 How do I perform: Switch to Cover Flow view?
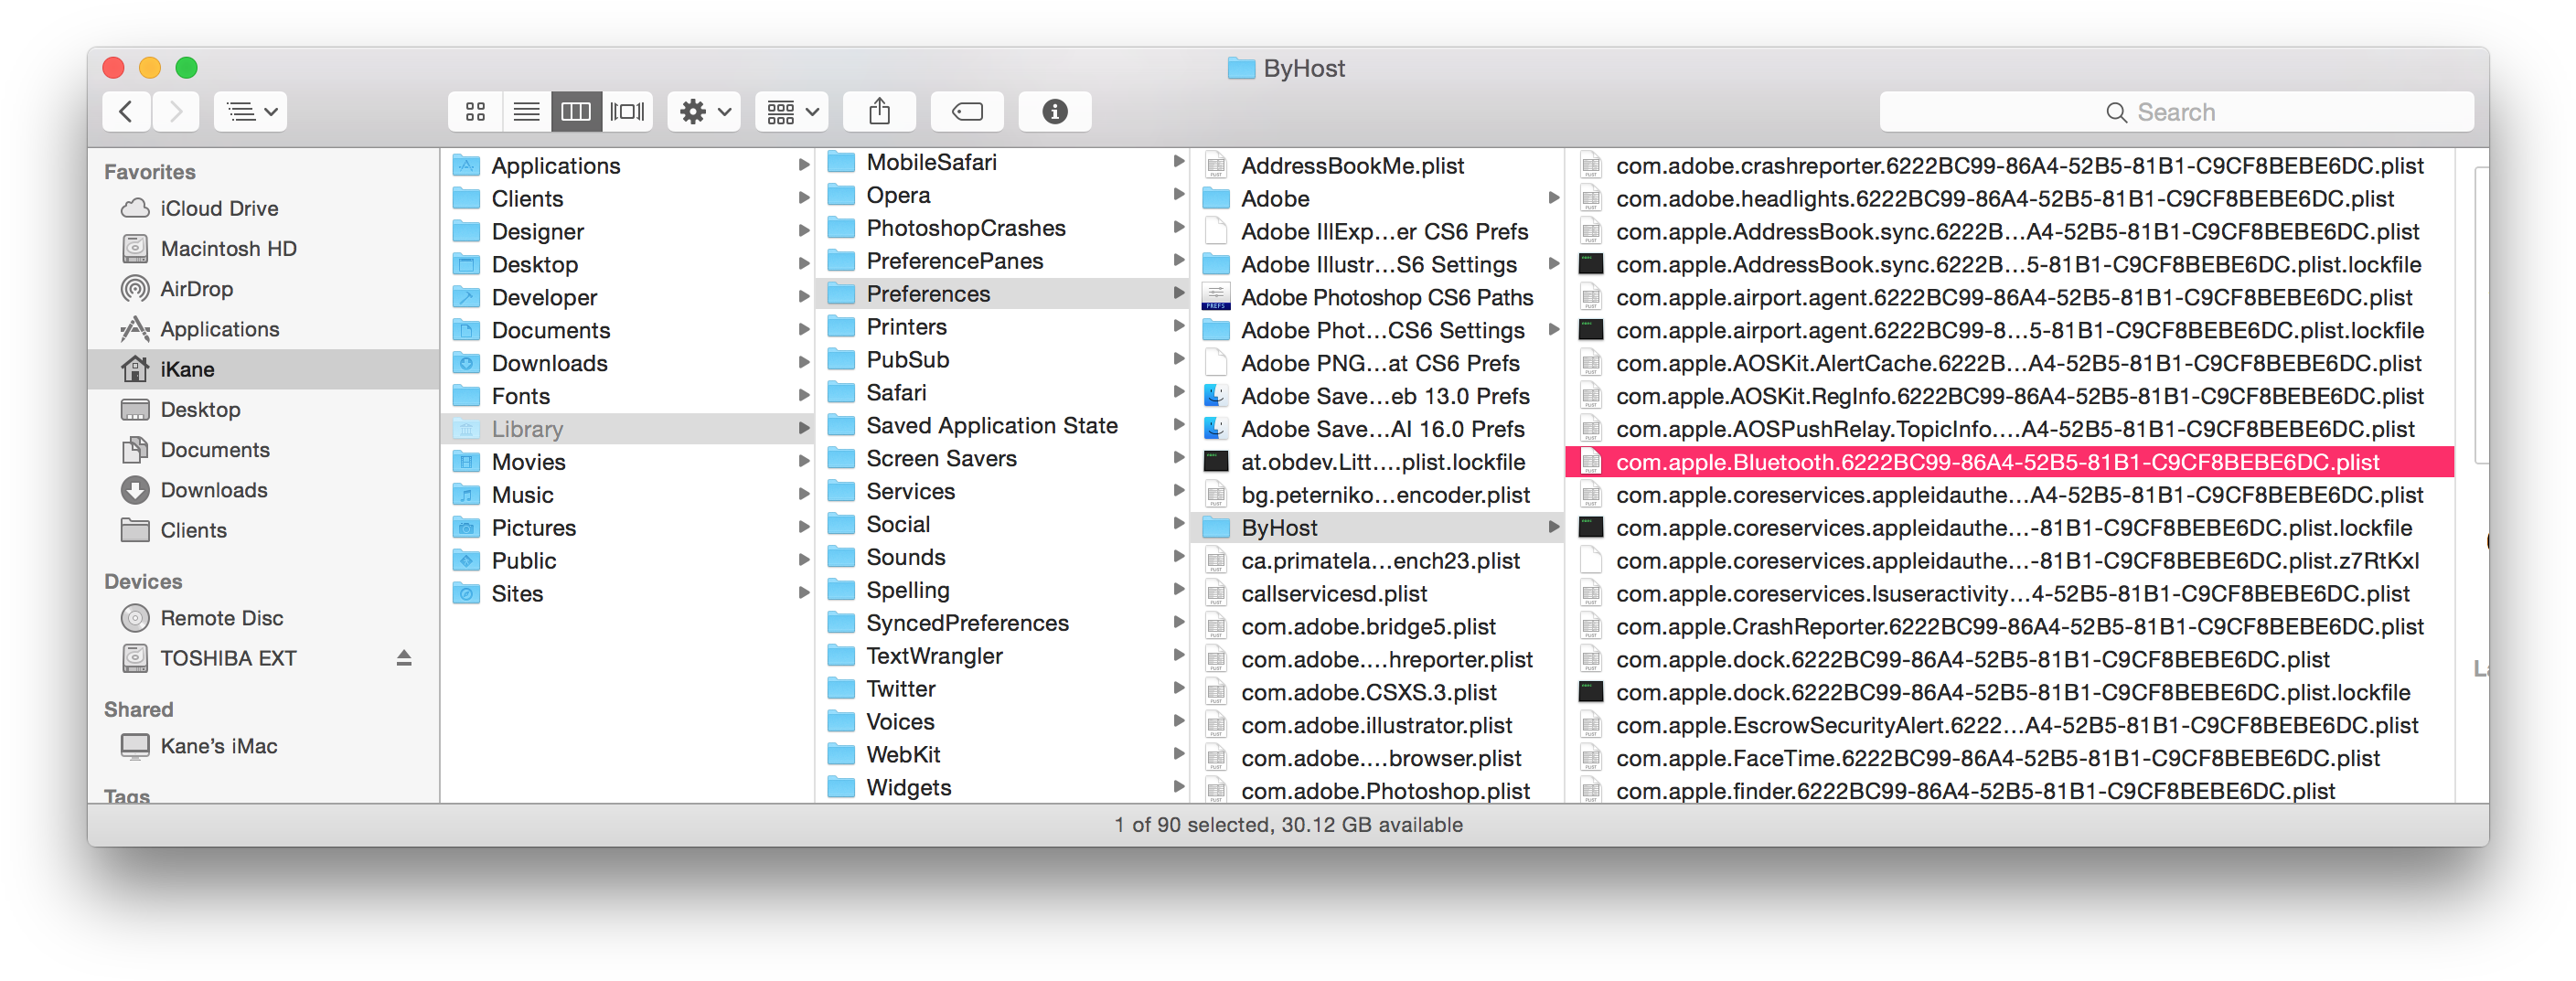pyautogui.click(x=627, y=111)
